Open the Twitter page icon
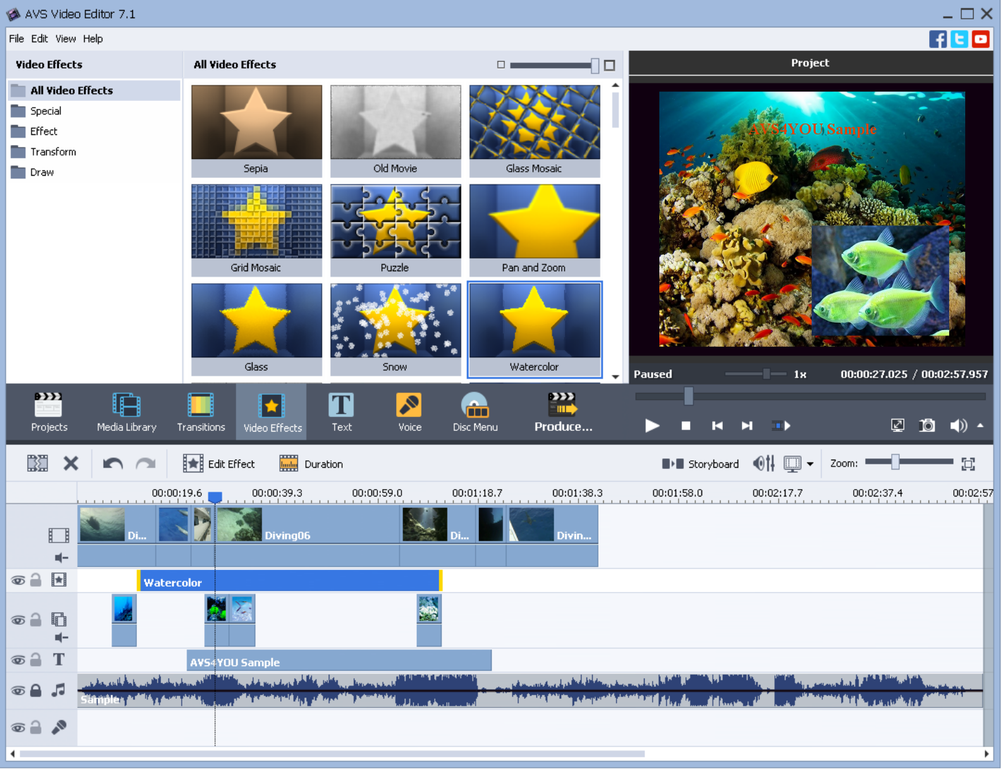The height and width of the screenshot is (769, 1002). 959,39
